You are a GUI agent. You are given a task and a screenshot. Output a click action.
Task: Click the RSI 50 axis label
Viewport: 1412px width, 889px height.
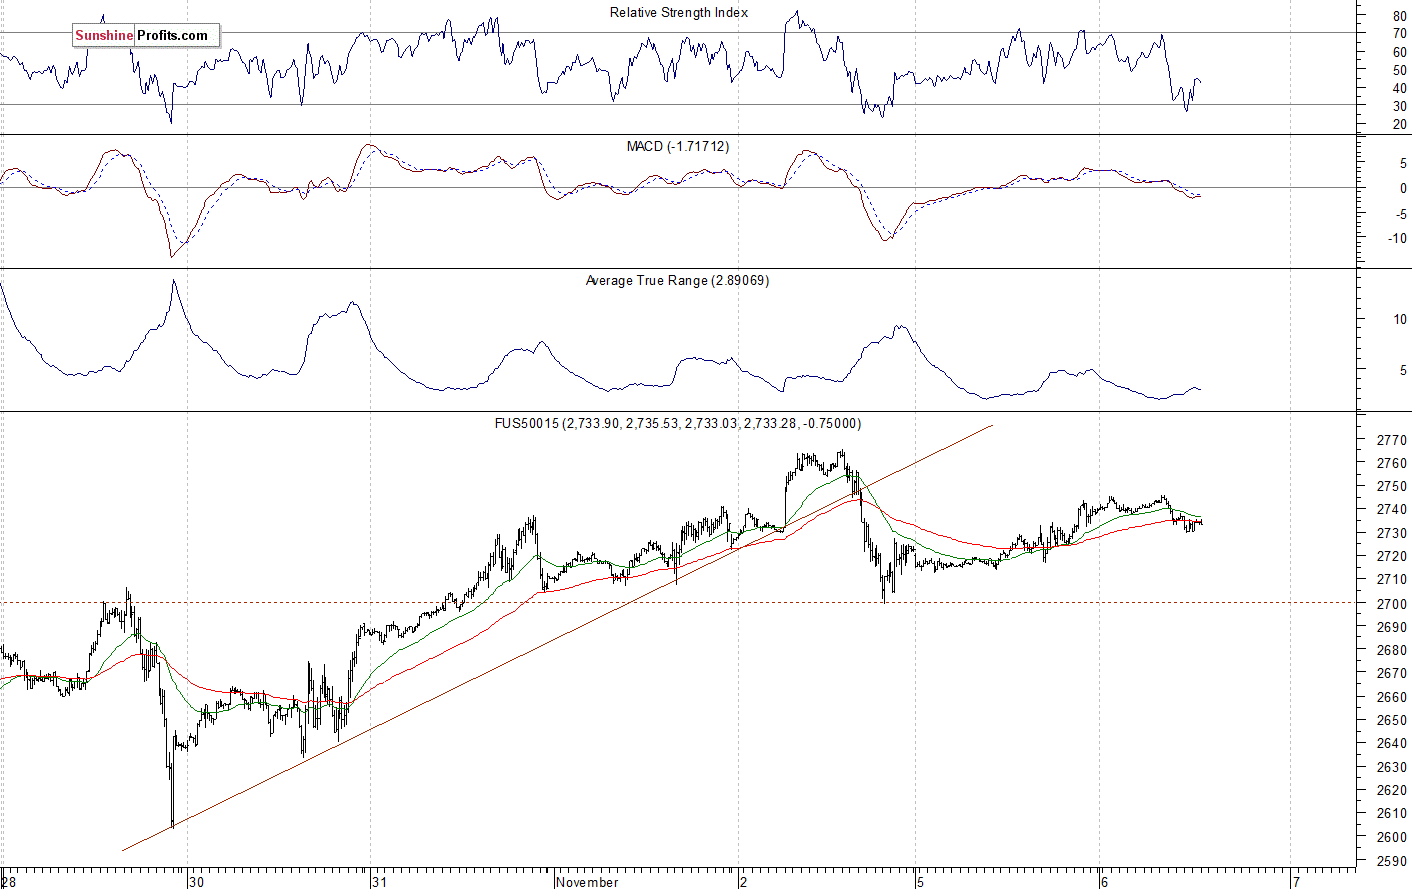click(1399, 70)
